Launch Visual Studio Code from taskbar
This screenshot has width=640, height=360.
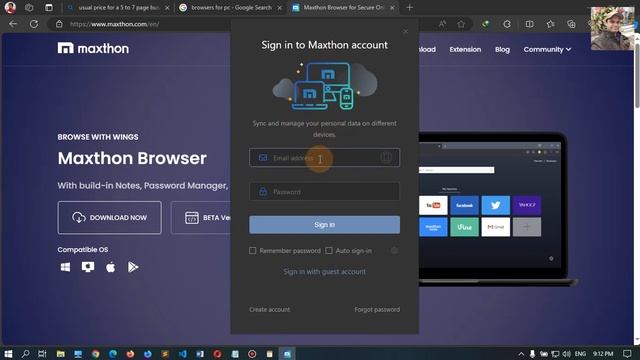click(x=182, y=354)
